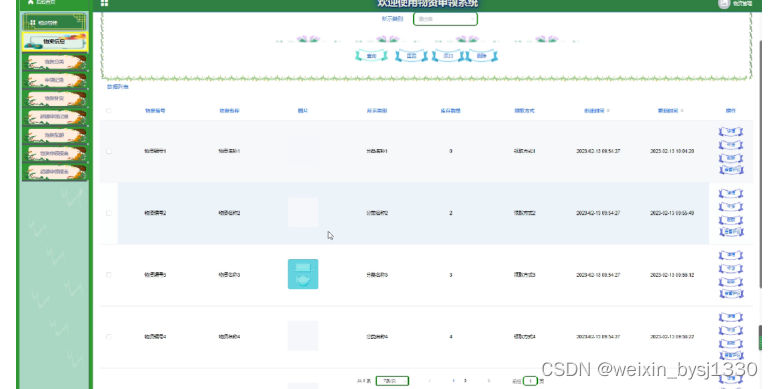Click the 领取方式 column header

point(525,110)
